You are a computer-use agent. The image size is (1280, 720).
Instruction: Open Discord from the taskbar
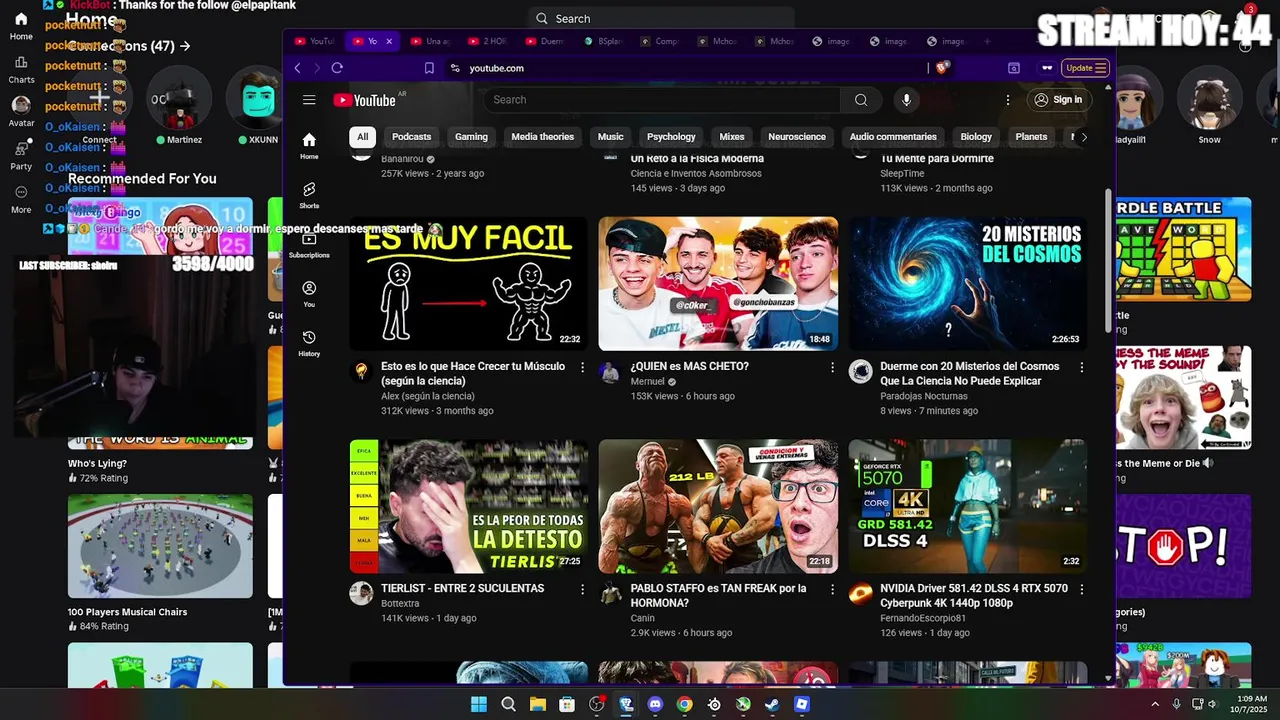(655, 704)
